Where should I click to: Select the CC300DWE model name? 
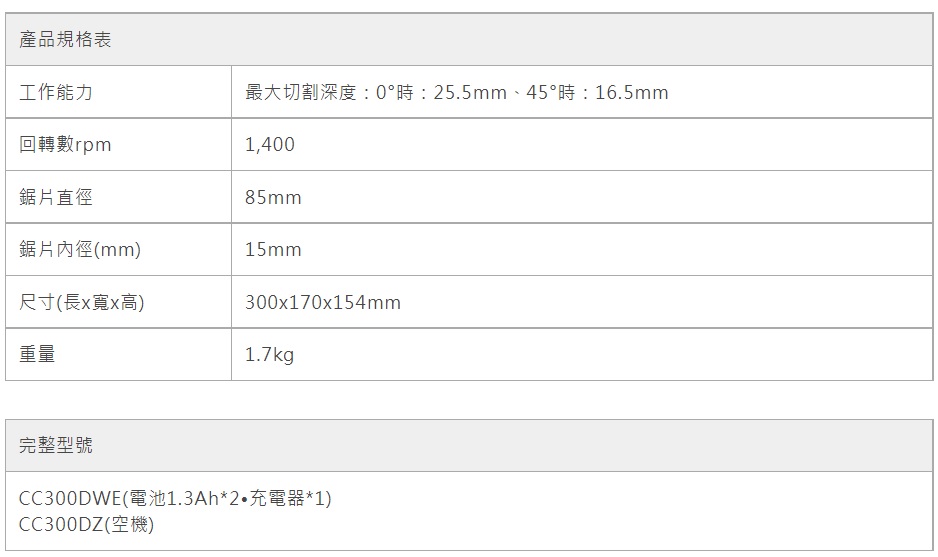[x=68, y=498]
